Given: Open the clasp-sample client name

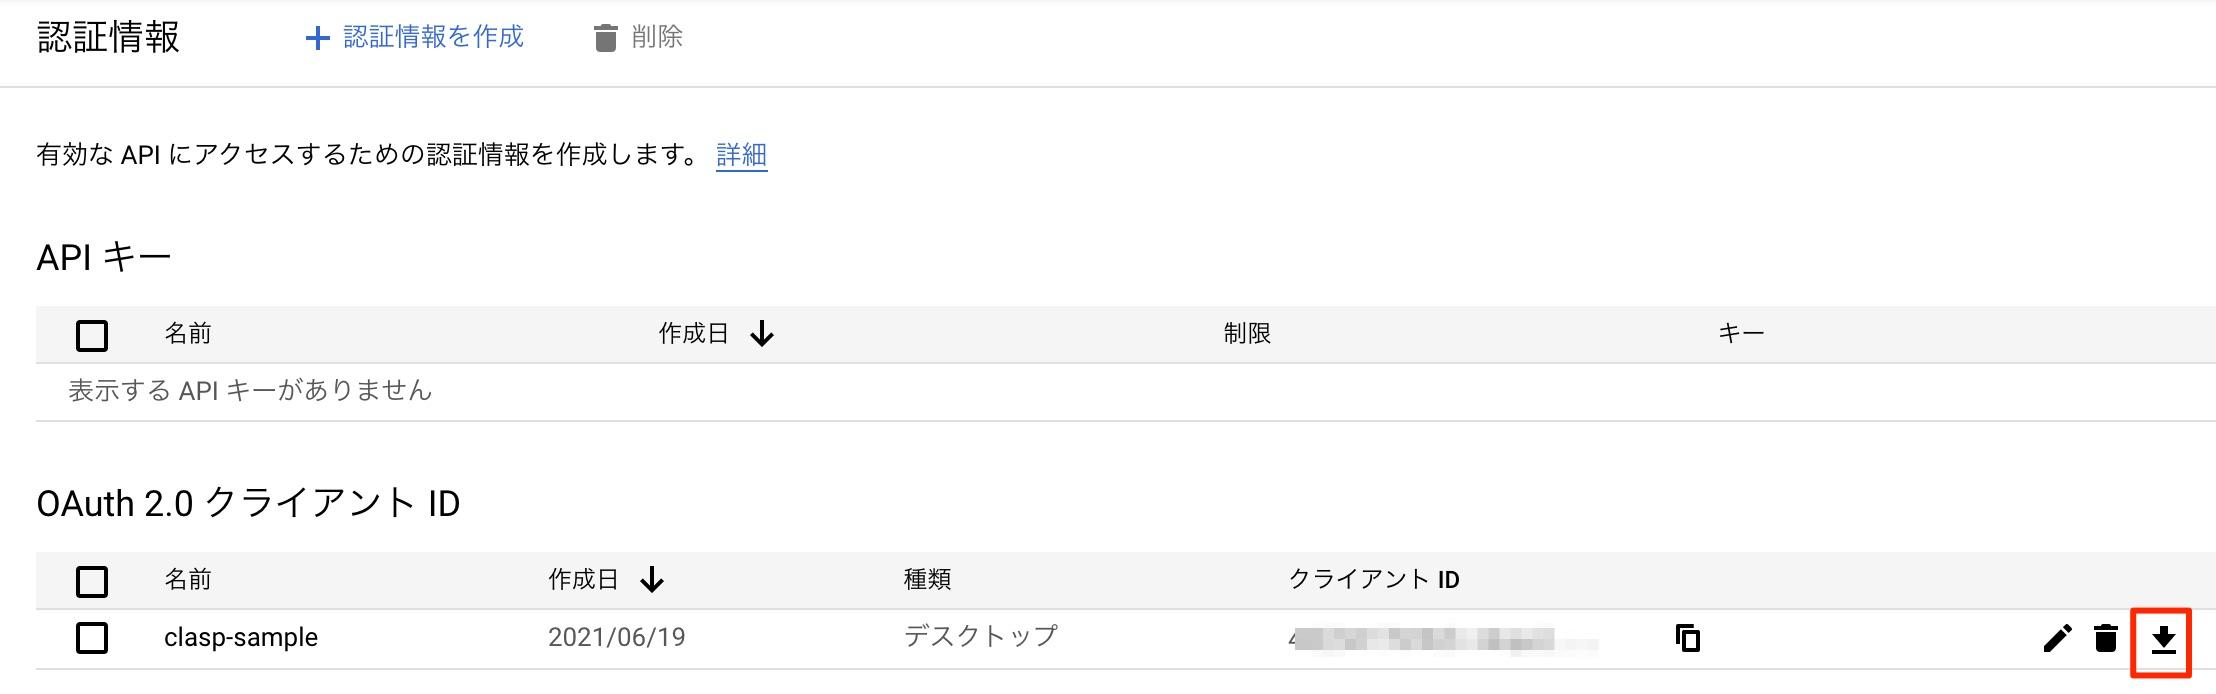Looking at the screenshot, I should [241, 637].
